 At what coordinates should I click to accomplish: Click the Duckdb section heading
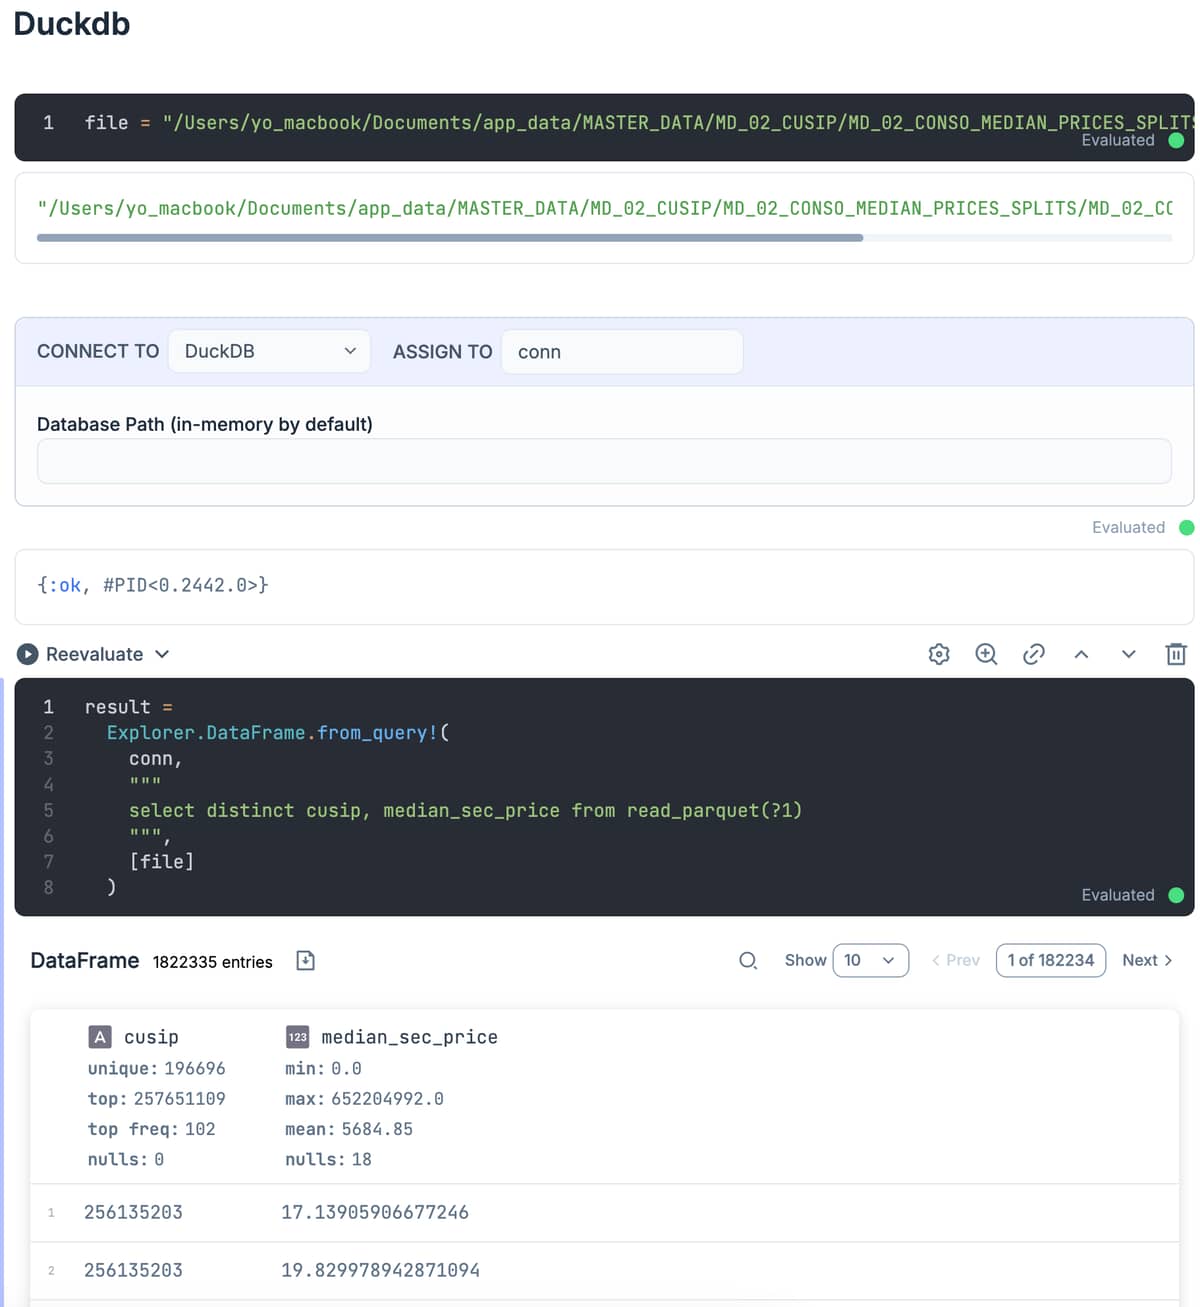[72, 23]
